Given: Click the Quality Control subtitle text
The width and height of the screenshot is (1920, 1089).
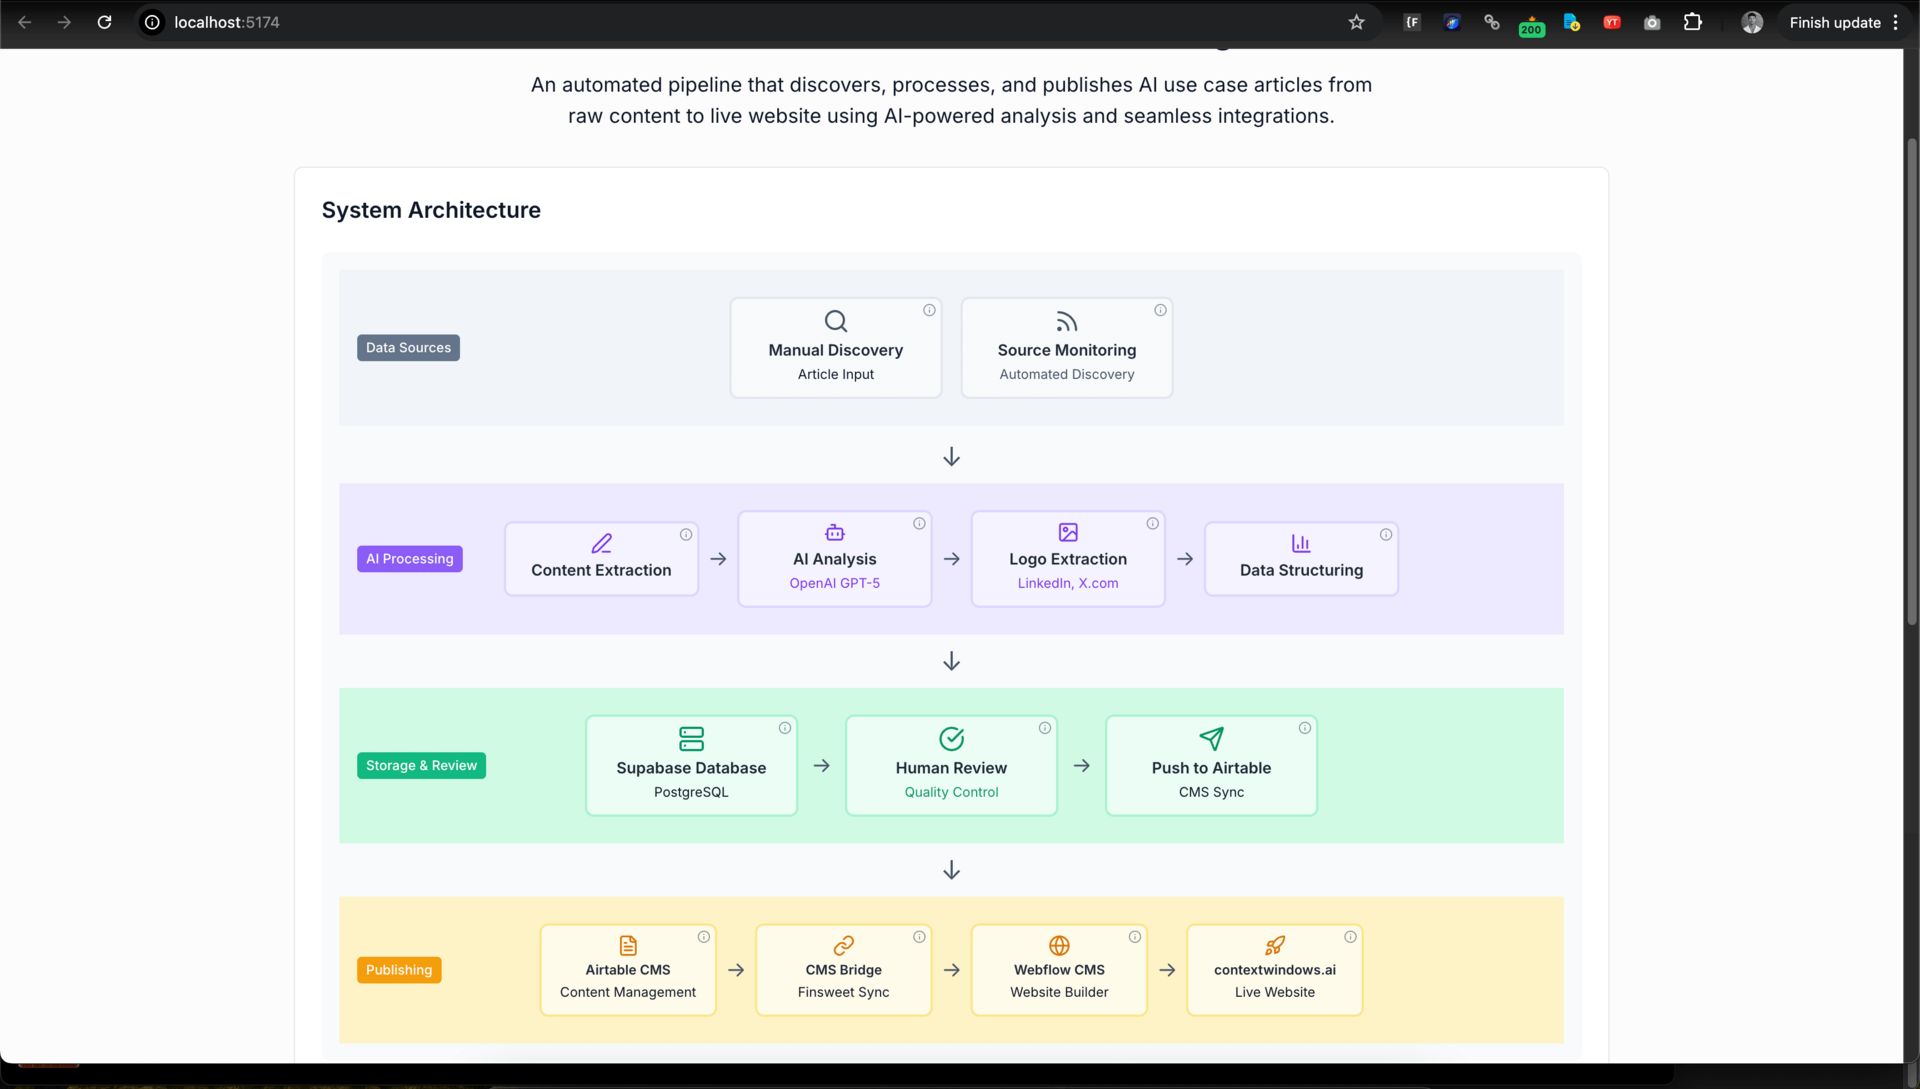Looking at the screenshot, I should pyautogui.click(x=951, y=793).
